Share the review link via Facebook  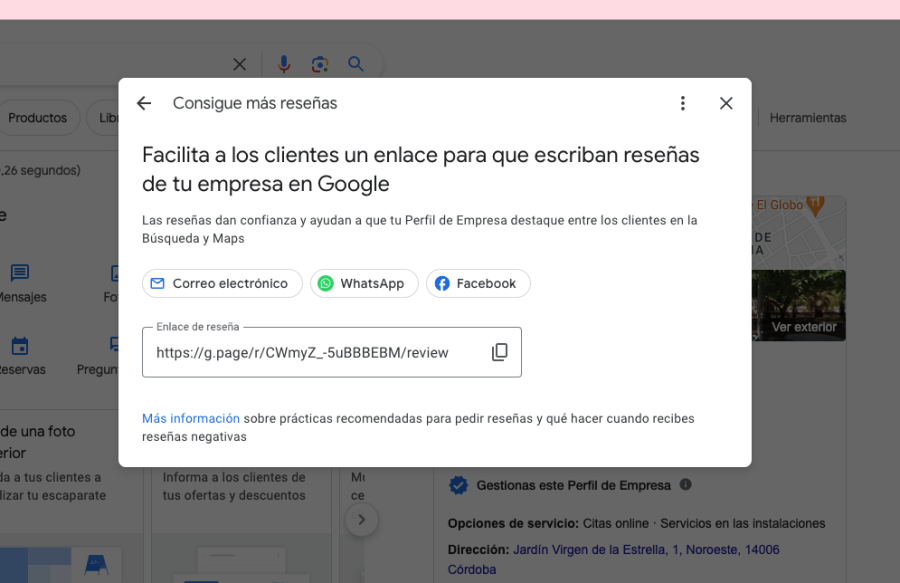click(x=478, y=283)
